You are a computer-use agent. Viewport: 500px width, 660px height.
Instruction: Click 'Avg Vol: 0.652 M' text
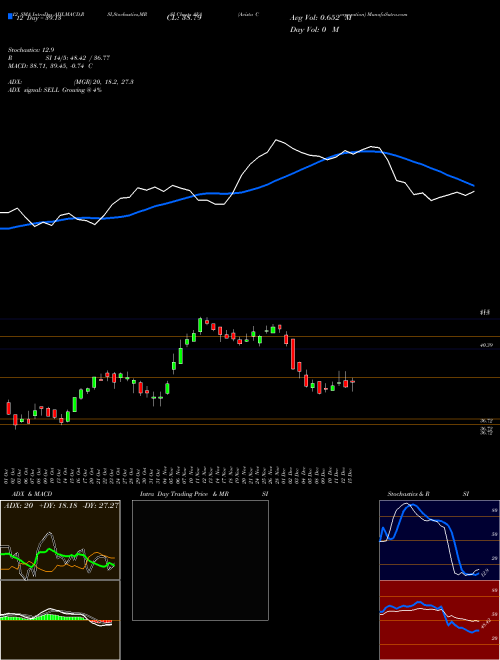[x=321, y=18]
